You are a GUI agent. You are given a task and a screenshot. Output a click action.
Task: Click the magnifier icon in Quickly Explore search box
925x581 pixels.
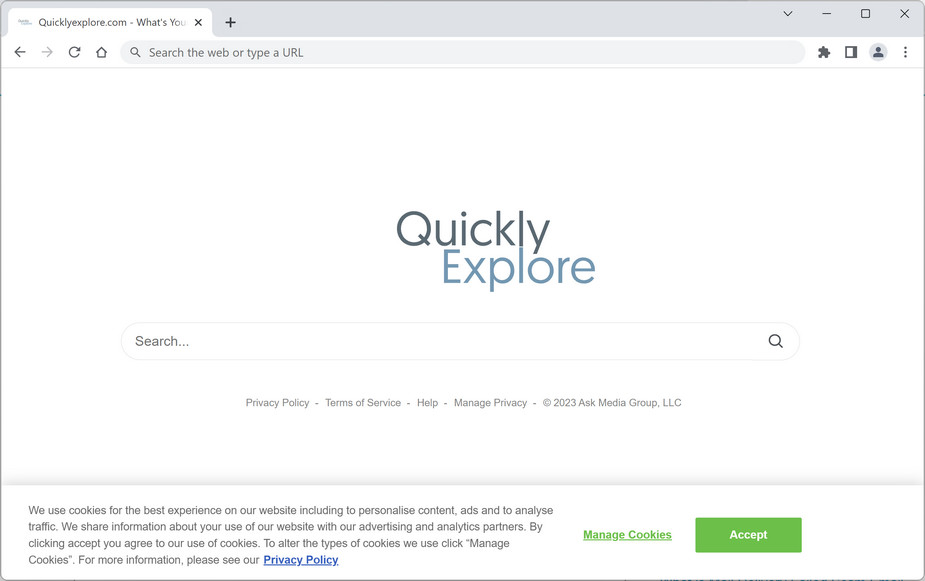[775, 341]
